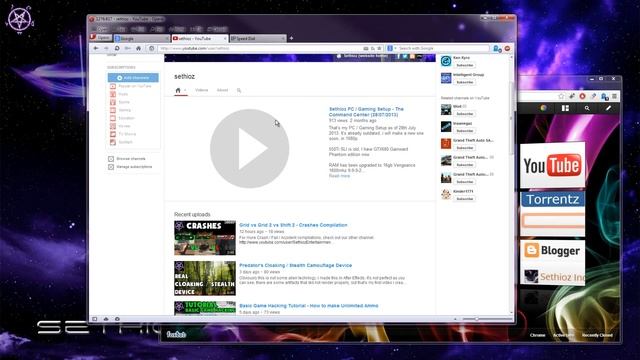Open the Opera home page button
The image size is (640, 360).
(x=138, y=48)
